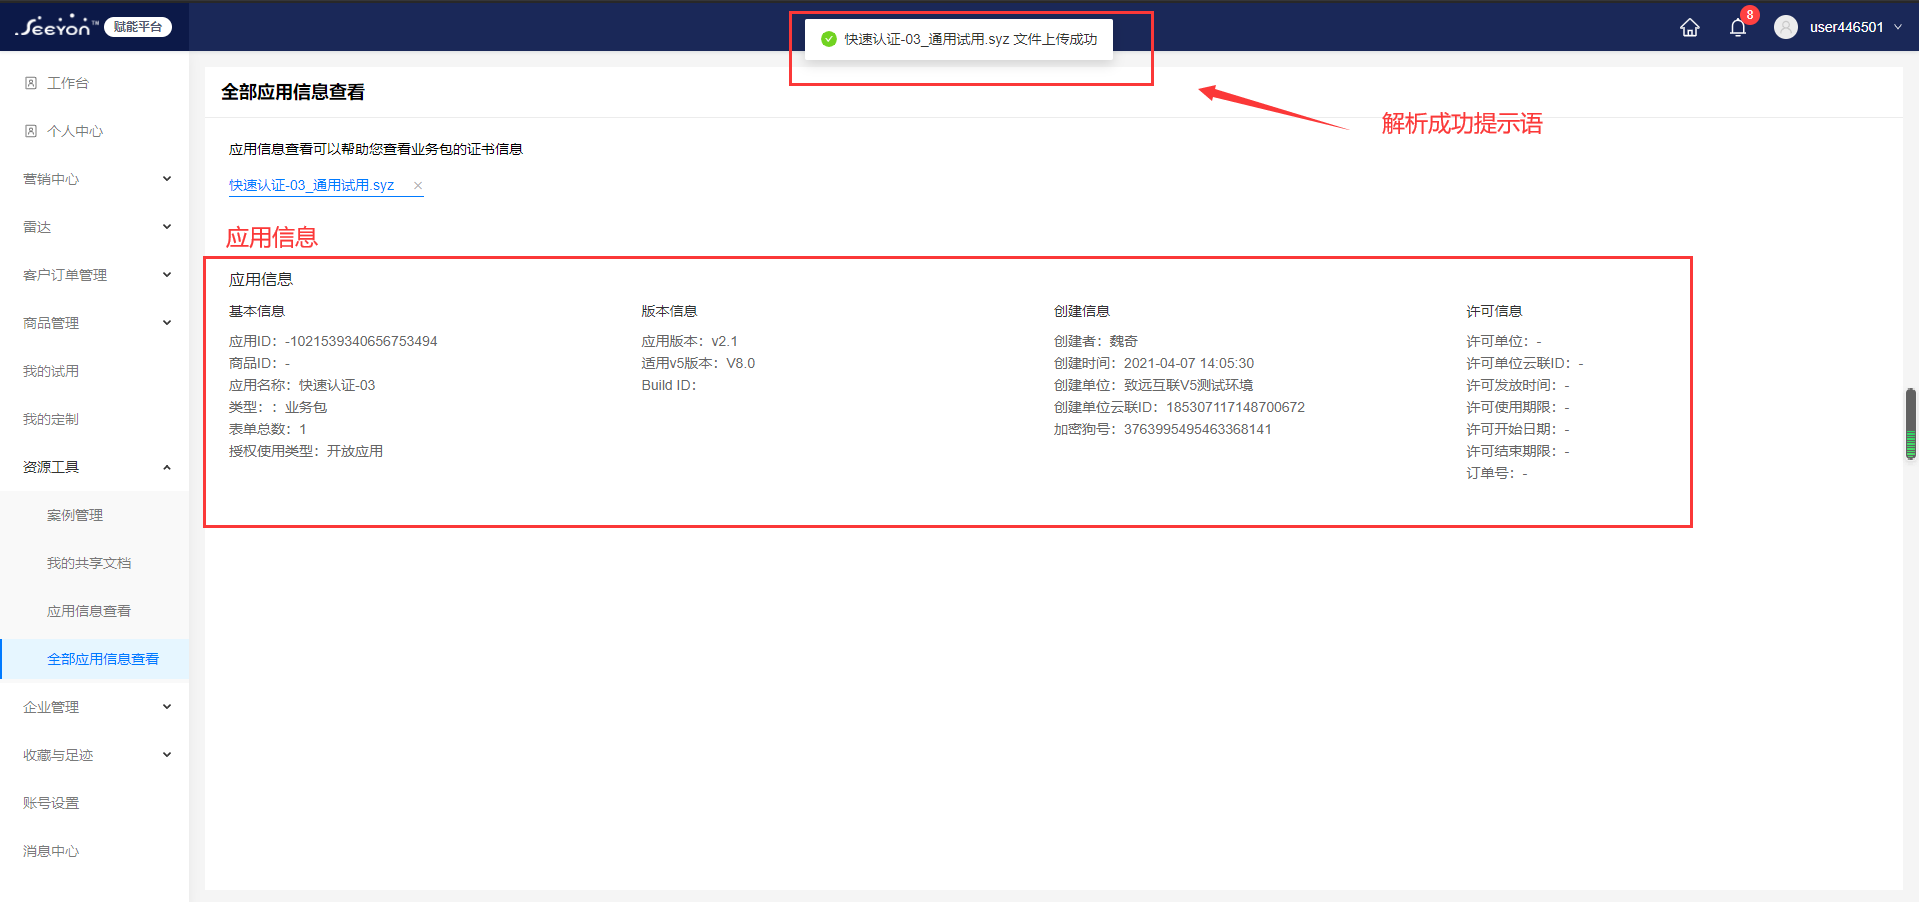Click 应用名称 value 快速认证-03

(337, 385)
